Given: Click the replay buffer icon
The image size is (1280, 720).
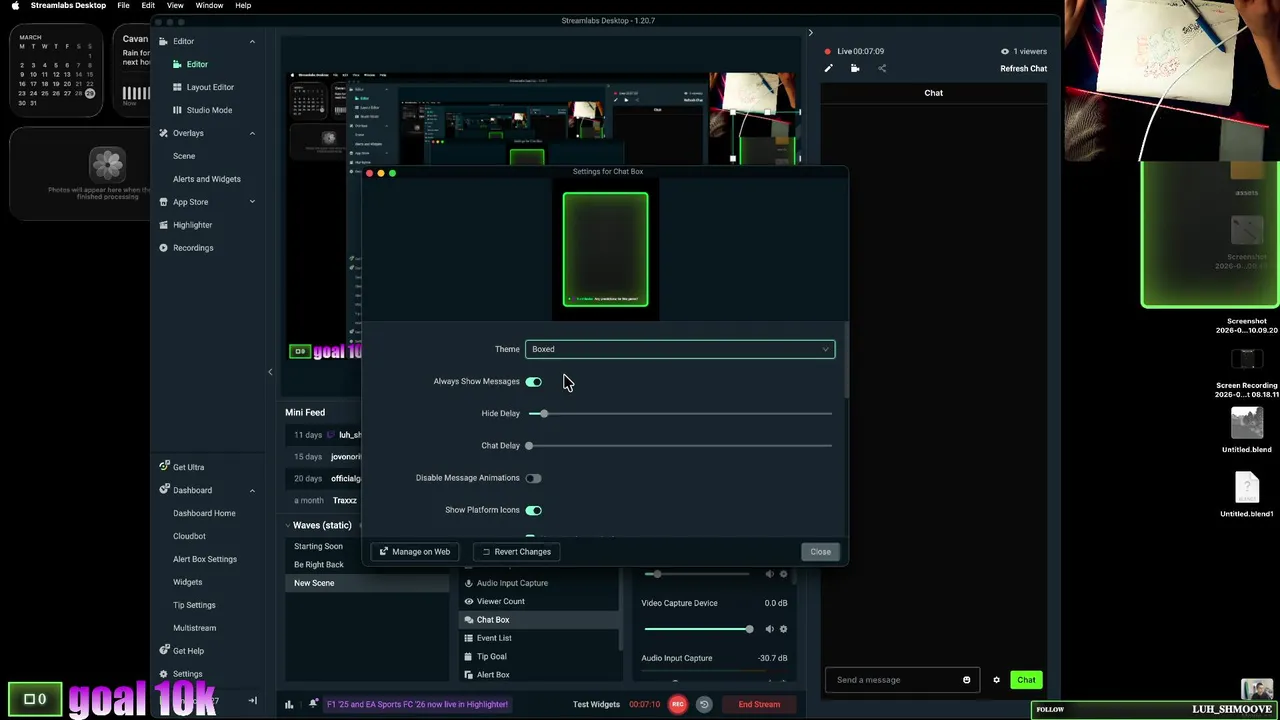Looking at the screenshot, I should pyautogui.click(x=704, y=704).
